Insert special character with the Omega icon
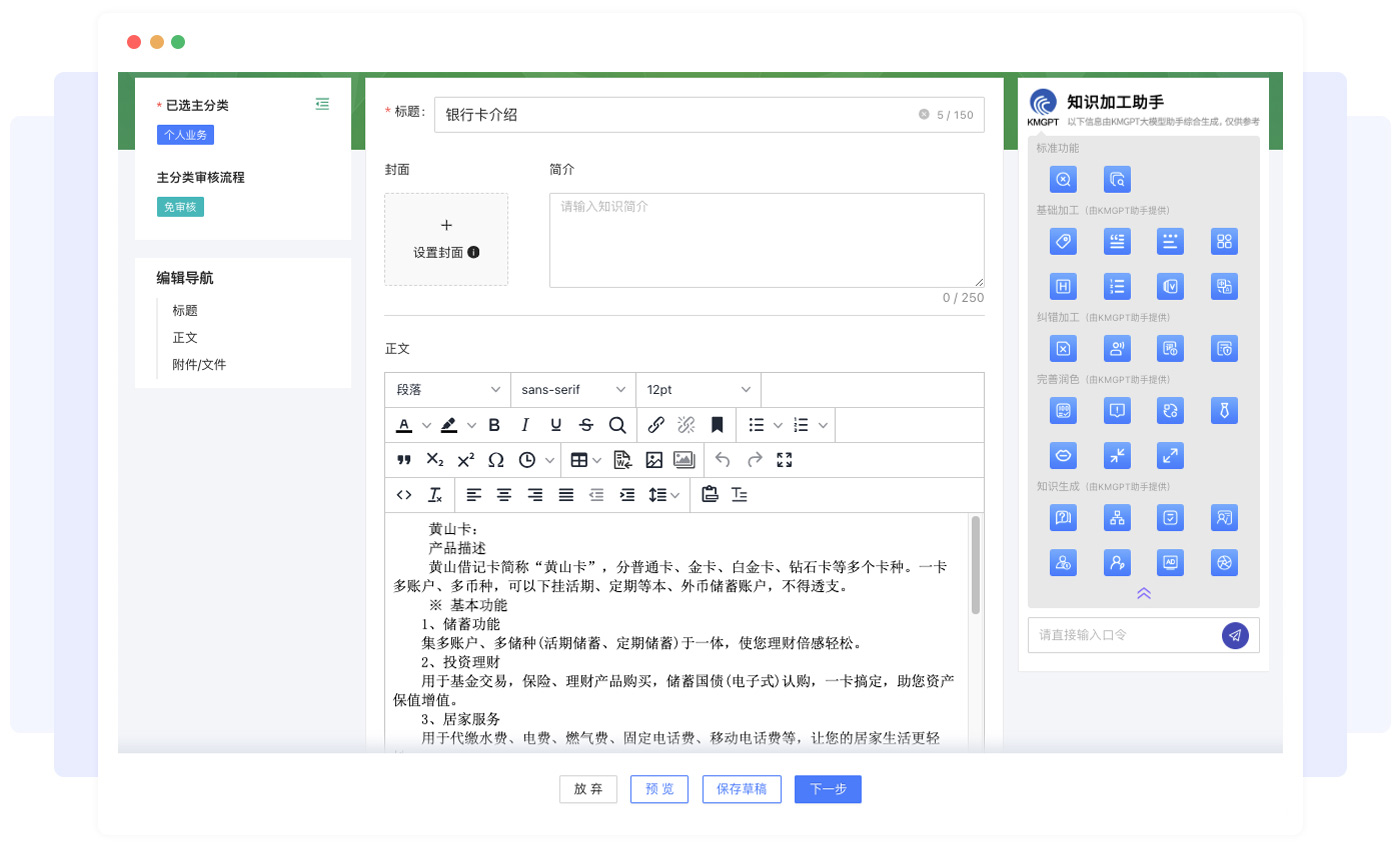Image resolution: width=1400 pixels, height=850 pixels. point(496,460)
